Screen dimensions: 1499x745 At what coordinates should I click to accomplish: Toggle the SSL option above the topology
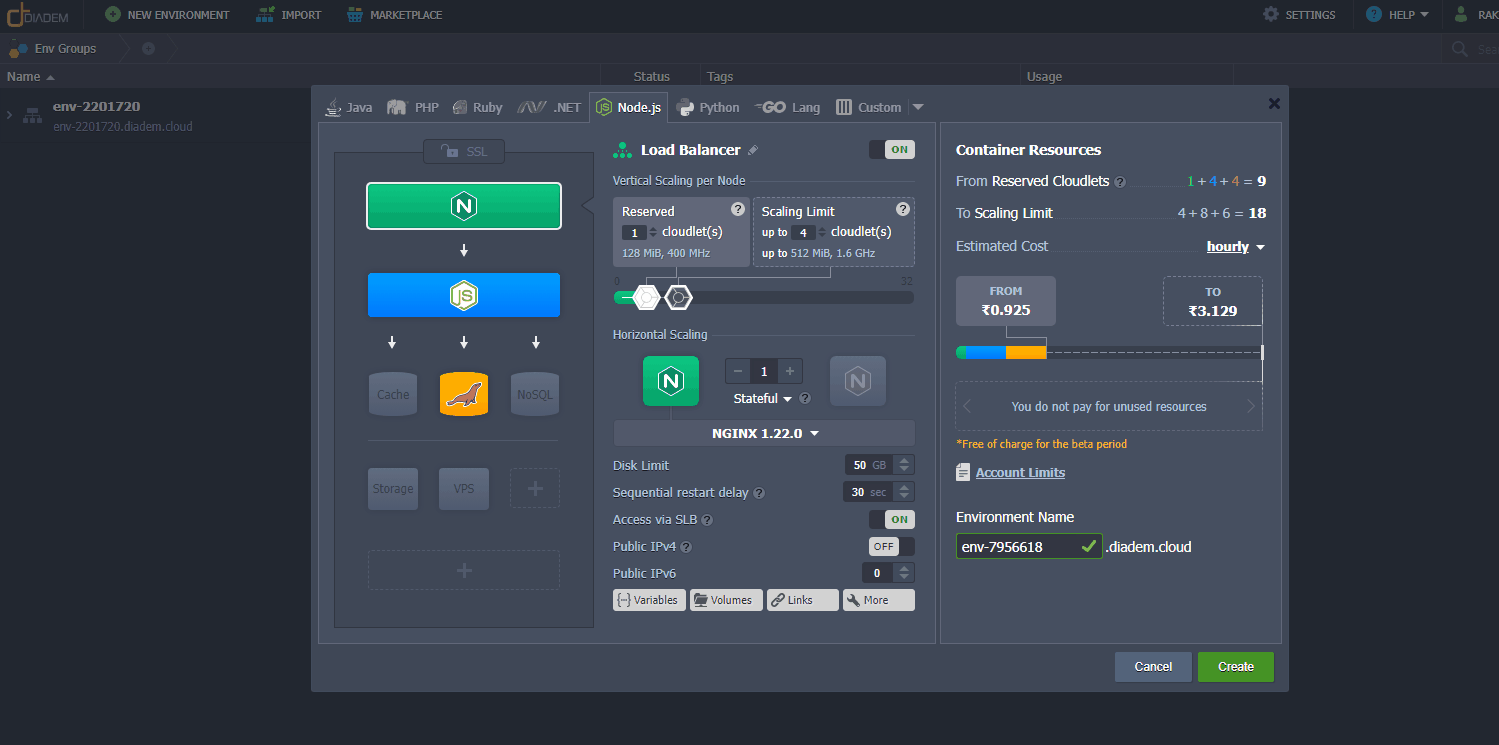(464, 151)
